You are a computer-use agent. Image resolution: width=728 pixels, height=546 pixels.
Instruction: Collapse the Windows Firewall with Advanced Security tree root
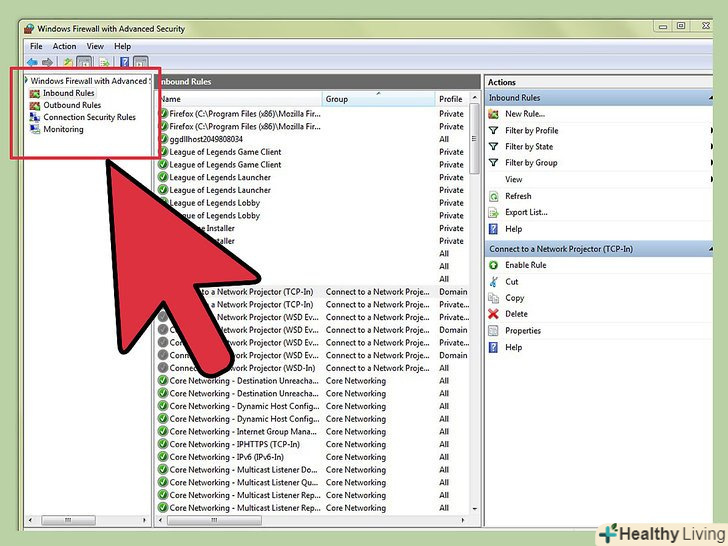[x=26, y=81]
